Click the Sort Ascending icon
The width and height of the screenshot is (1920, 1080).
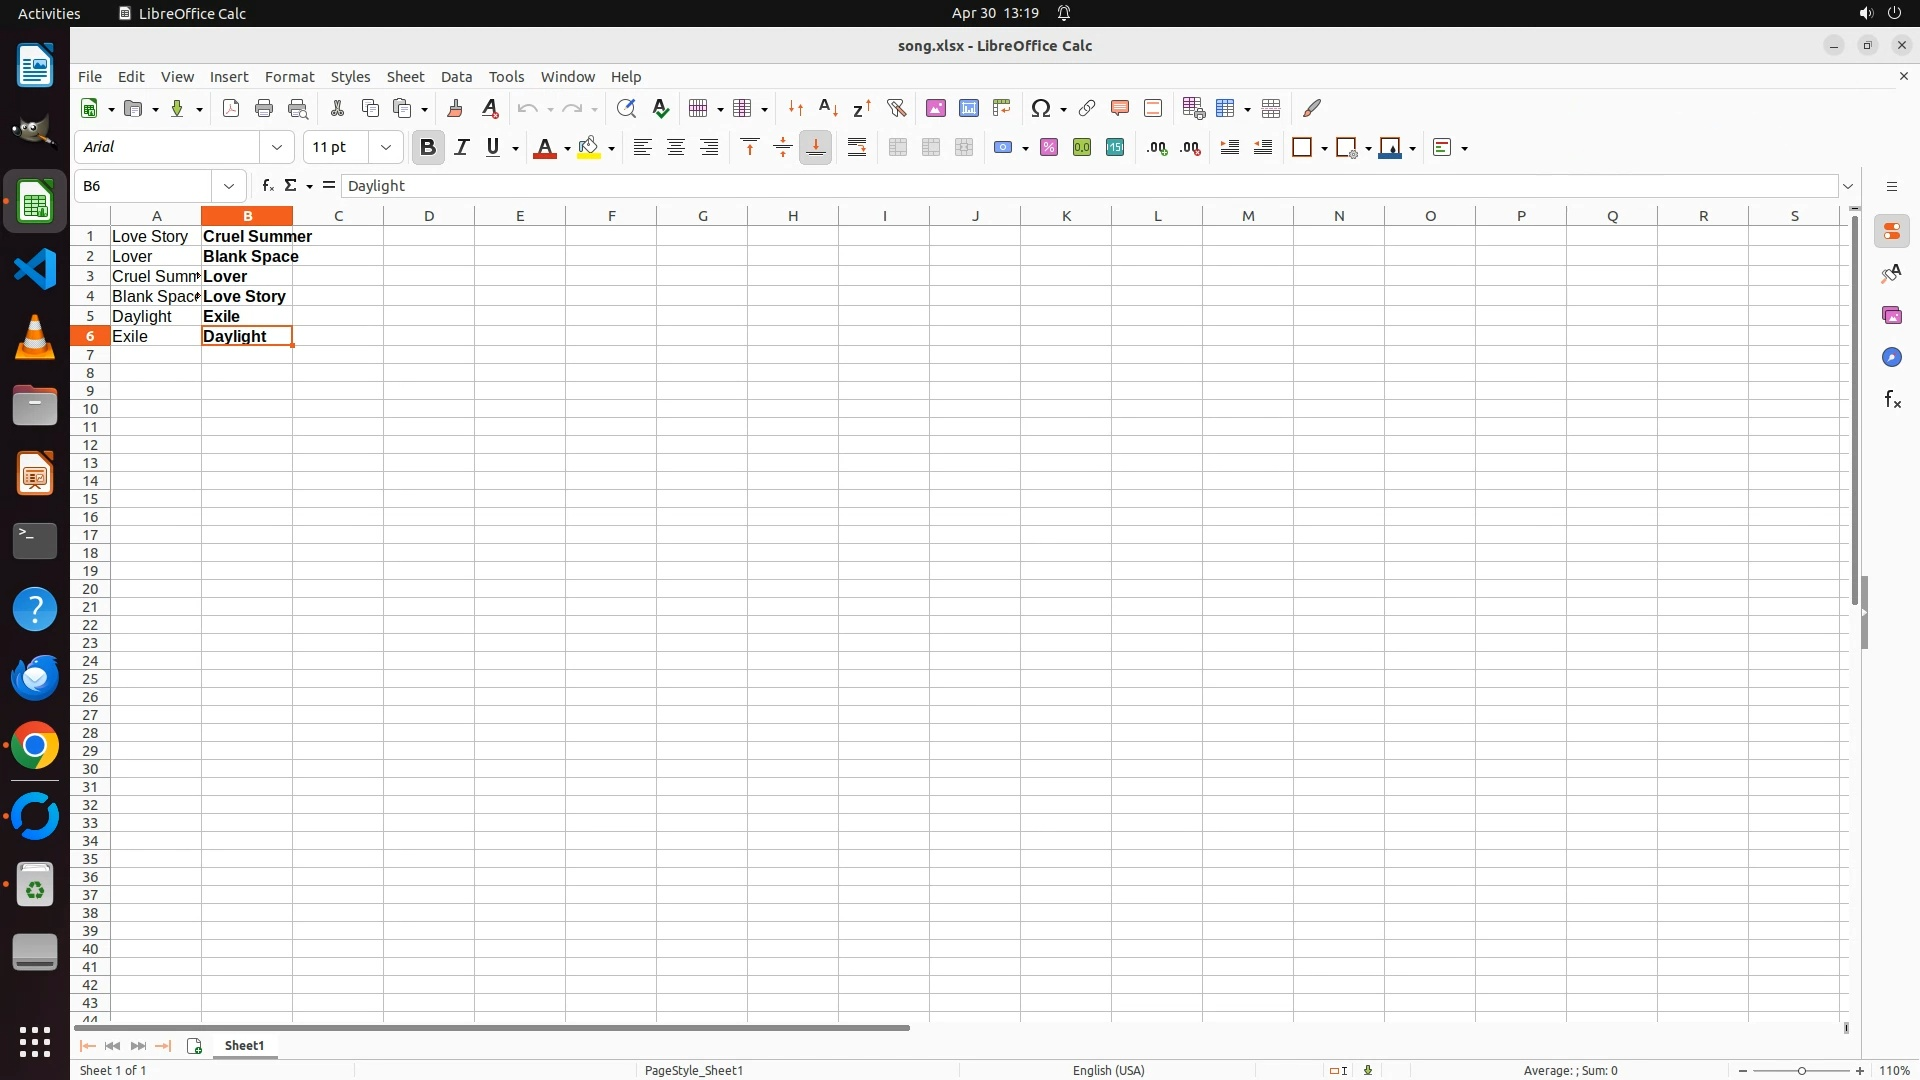click(828, 108)
